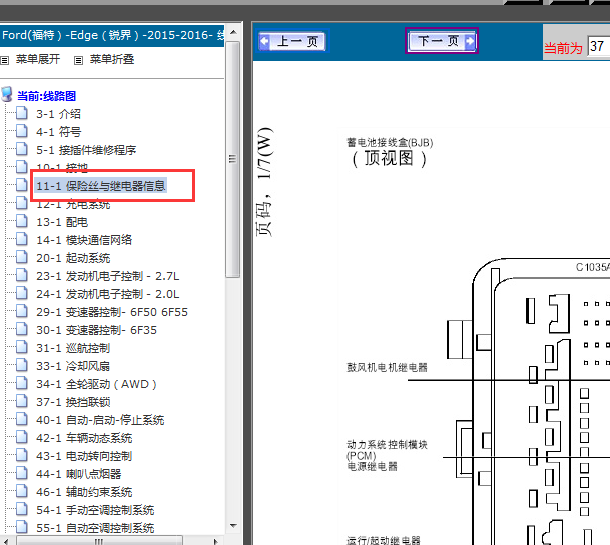
Task: Click the page icon beside 3-1 介绍
Action: pyautogui.click(x=22, y=112)
